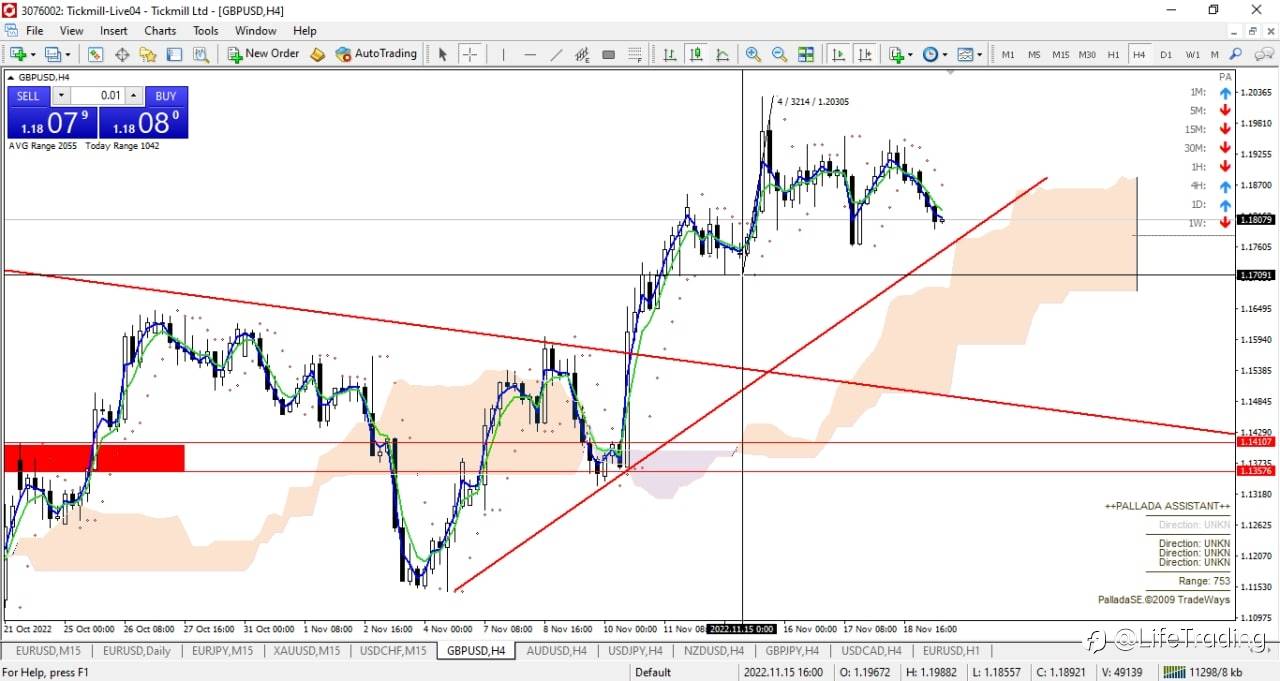1280x681 pixels.
Task: Open the Tools menu
Action: (x=206, y=31)
